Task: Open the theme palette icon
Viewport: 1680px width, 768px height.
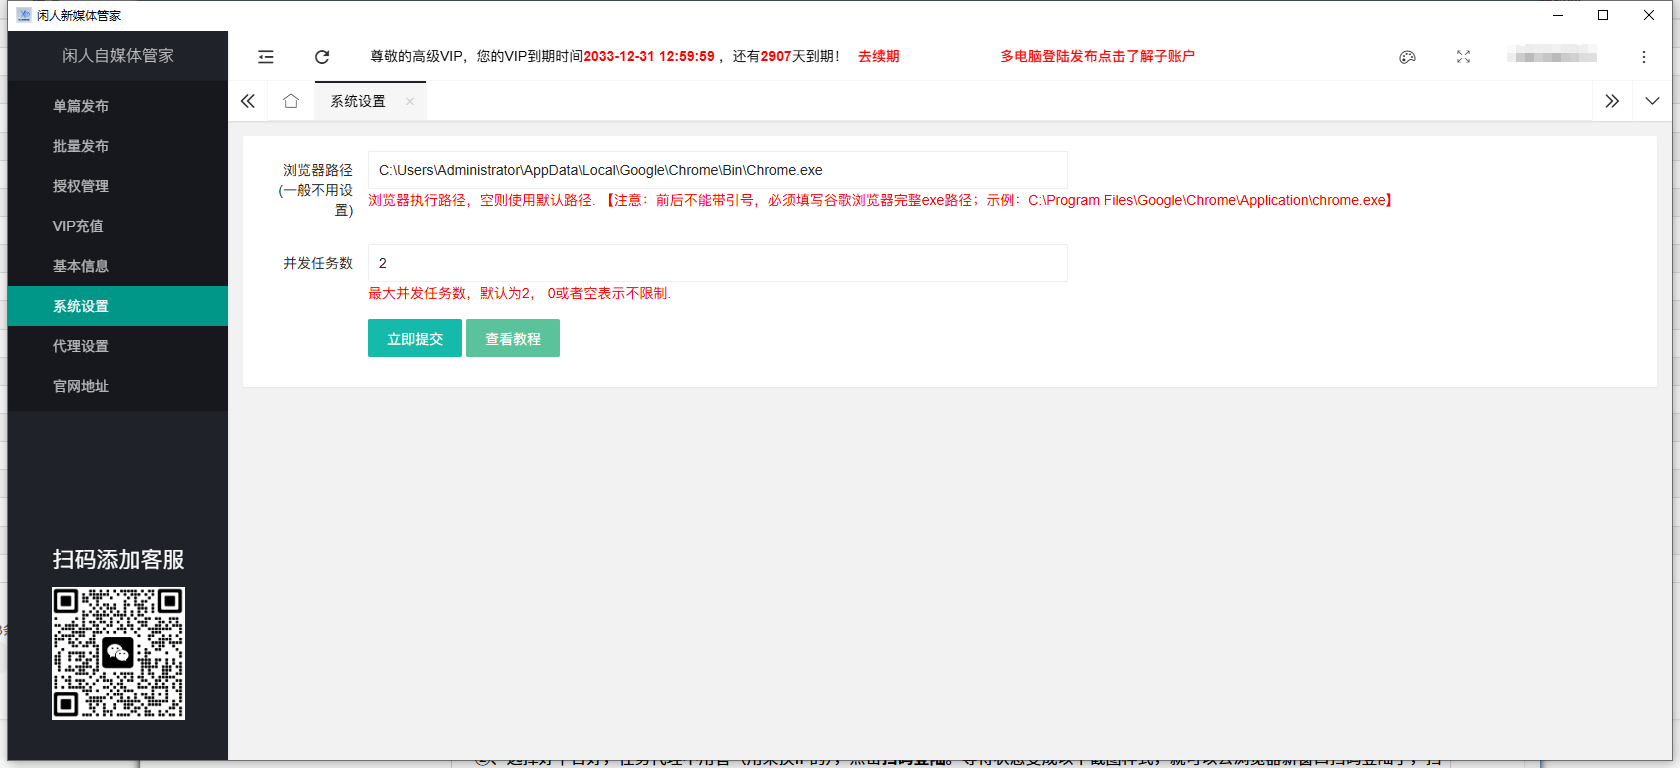Action: (1407, 57)
